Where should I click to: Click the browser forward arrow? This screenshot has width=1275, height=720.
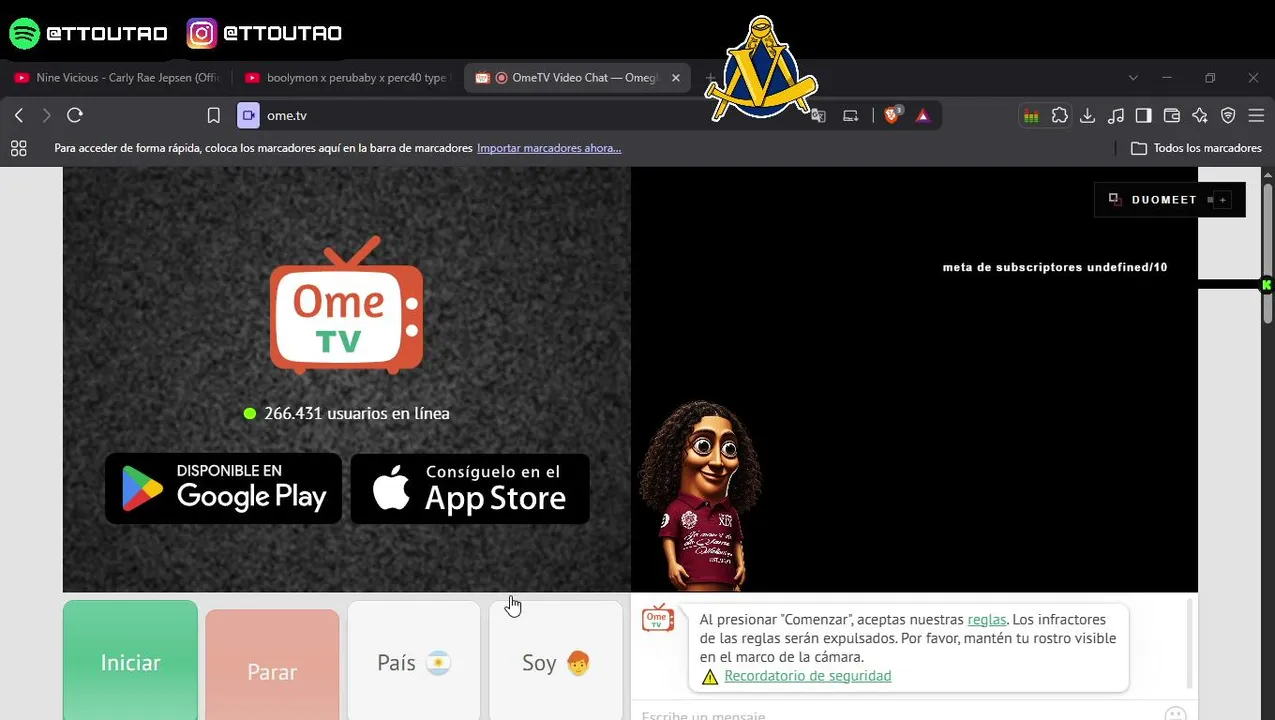click(46, 116)
